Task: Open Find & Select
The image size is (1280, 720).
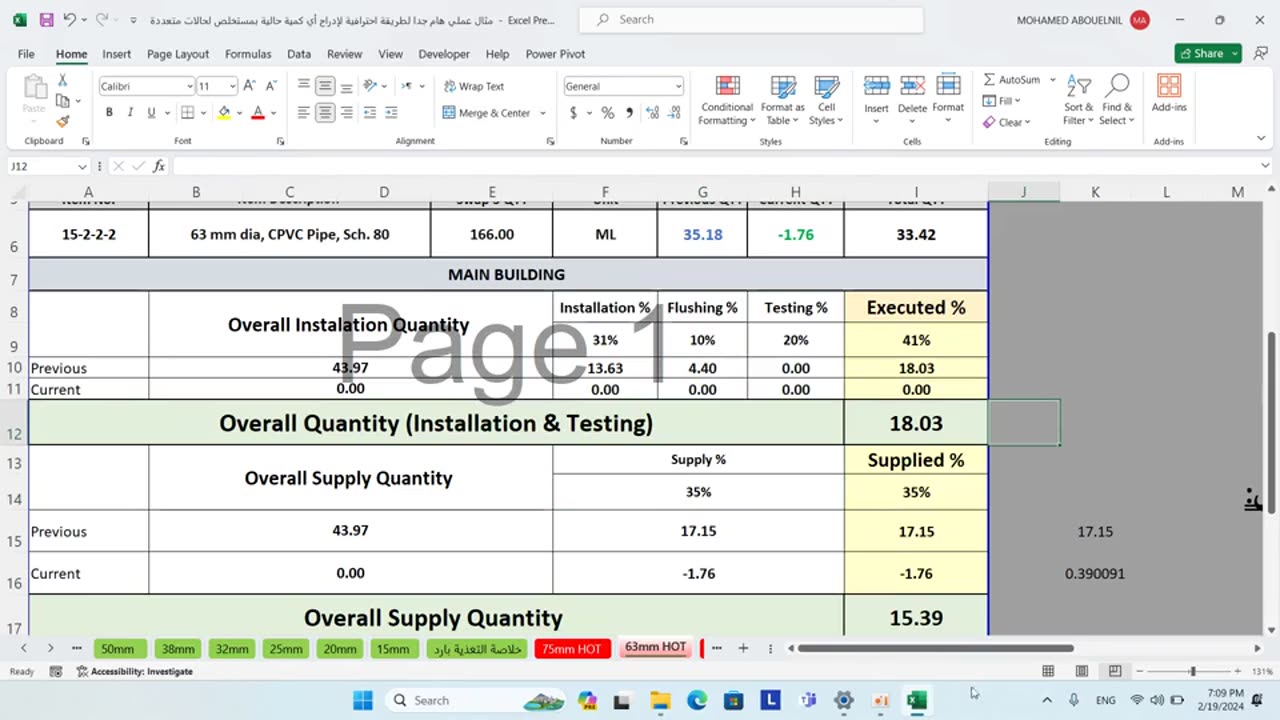Action: tap(1117, 100)
